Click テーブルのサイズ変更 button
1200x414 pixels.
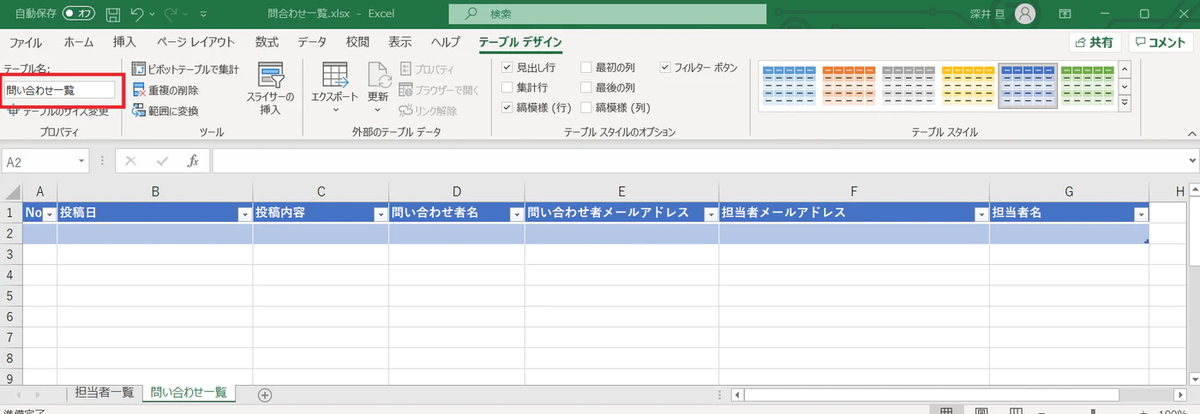pos(59,111)
